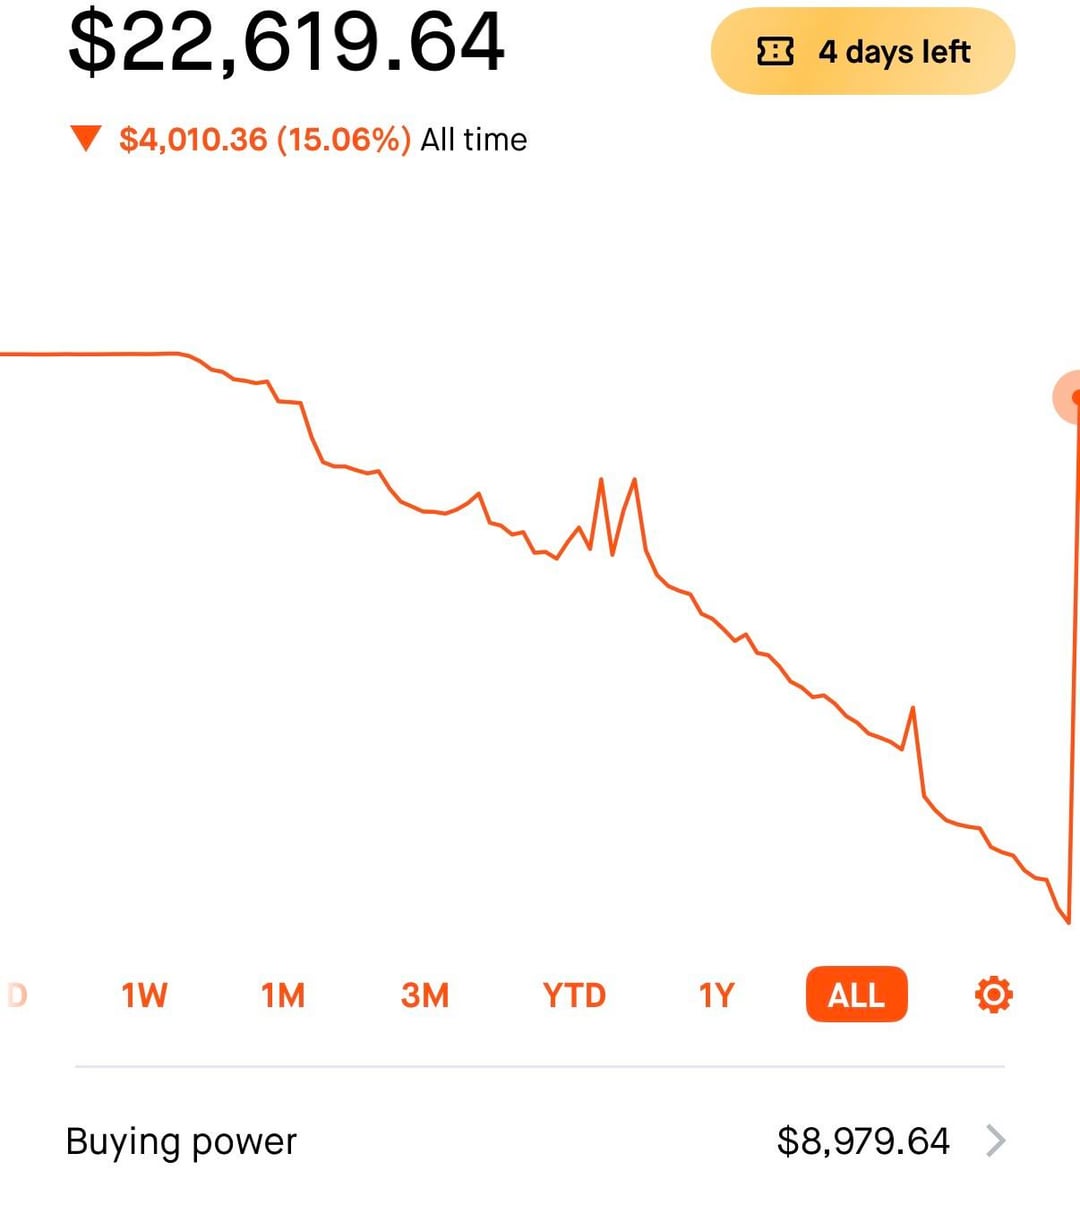The height and width of the screenshot is (1213, 1080).
Task: Open chart settings gear icon
Action: tap(993, 995)
